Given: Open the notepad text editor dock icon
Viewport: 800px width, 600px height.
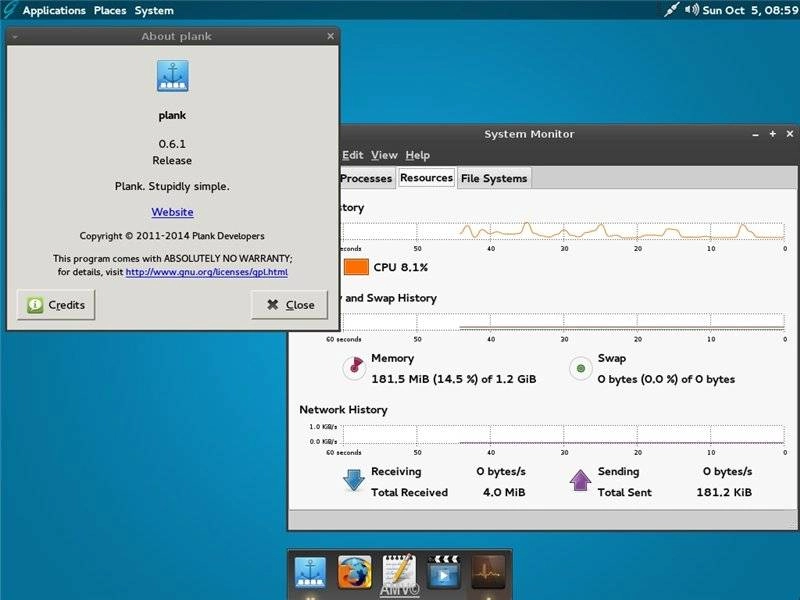Looking at the screenshot, I should pyautogui.click(x=399, y=572).
